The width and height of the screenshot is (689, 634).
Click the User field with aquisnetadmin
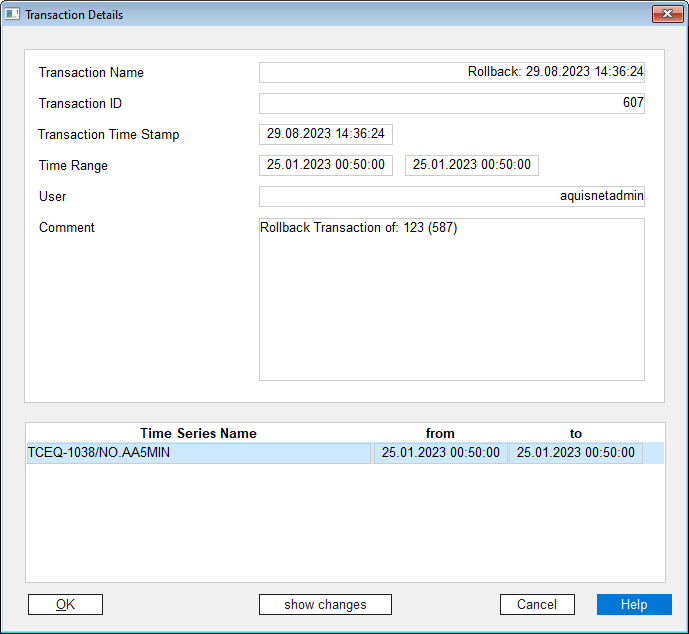451,197
